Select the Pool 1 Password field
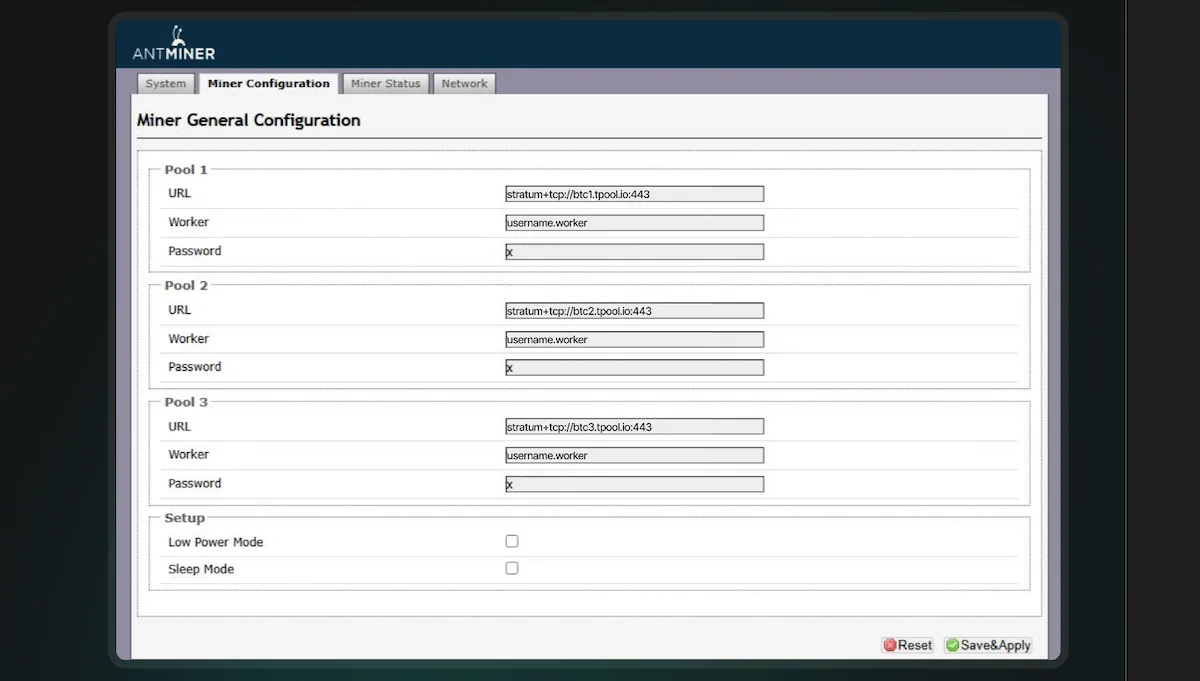The height and width of the screenshot is (681, 1200). pos(634,252)
